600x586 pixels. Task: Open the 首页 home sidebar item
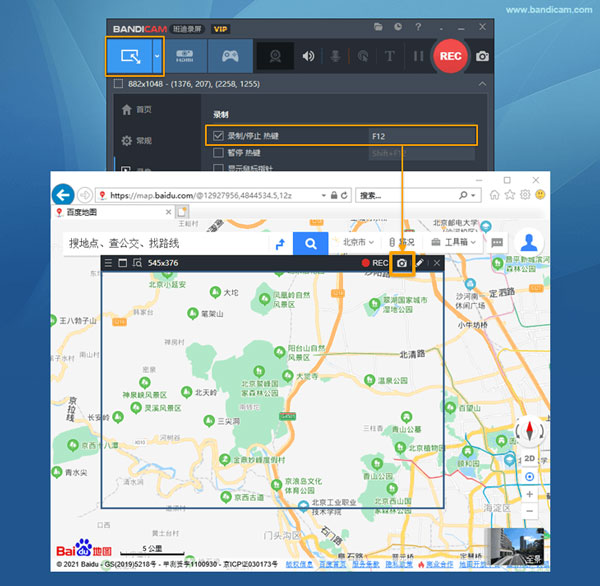(x=137, y=109)
